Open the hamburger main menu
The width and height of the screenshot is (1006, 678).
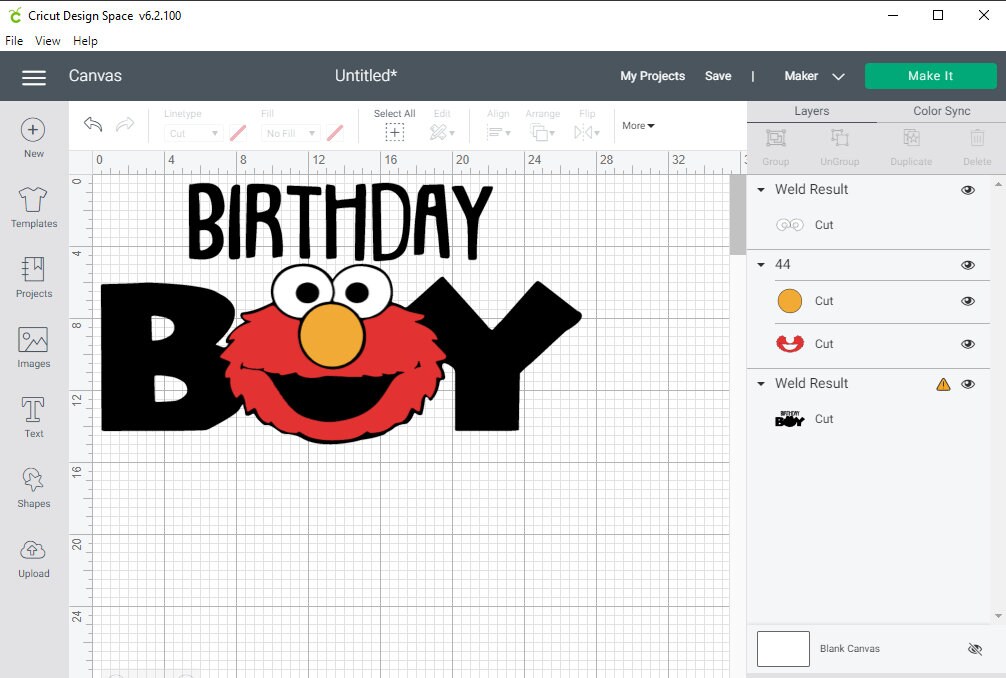(34, 78)
